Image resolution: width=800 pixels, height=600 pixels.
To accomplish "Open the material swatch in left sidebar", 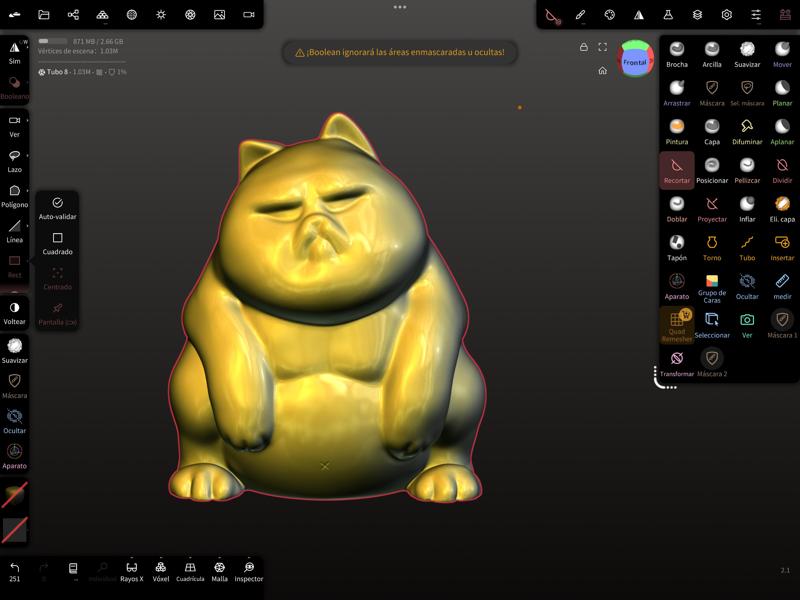I will tap(14, 495).
